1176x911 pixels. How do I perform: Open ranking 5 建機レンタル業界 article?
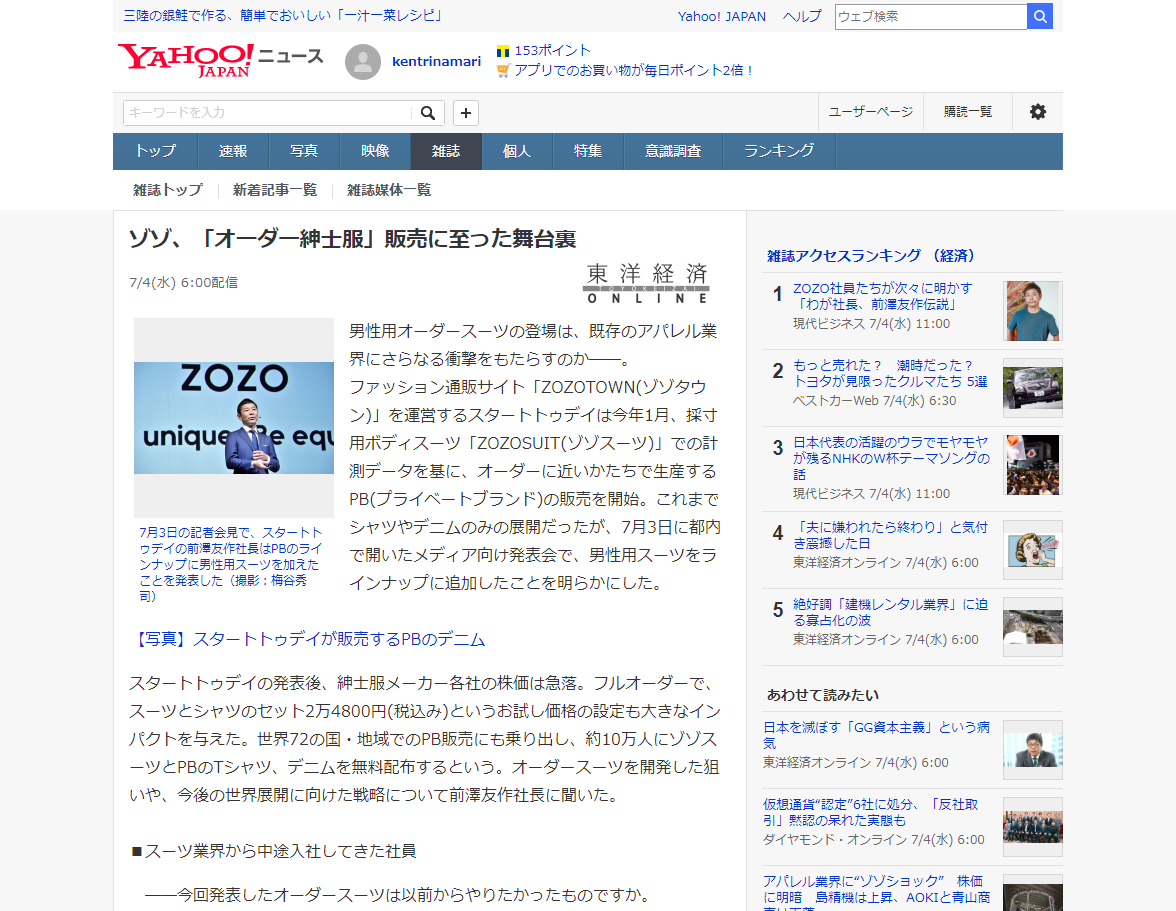coord(890,613)
